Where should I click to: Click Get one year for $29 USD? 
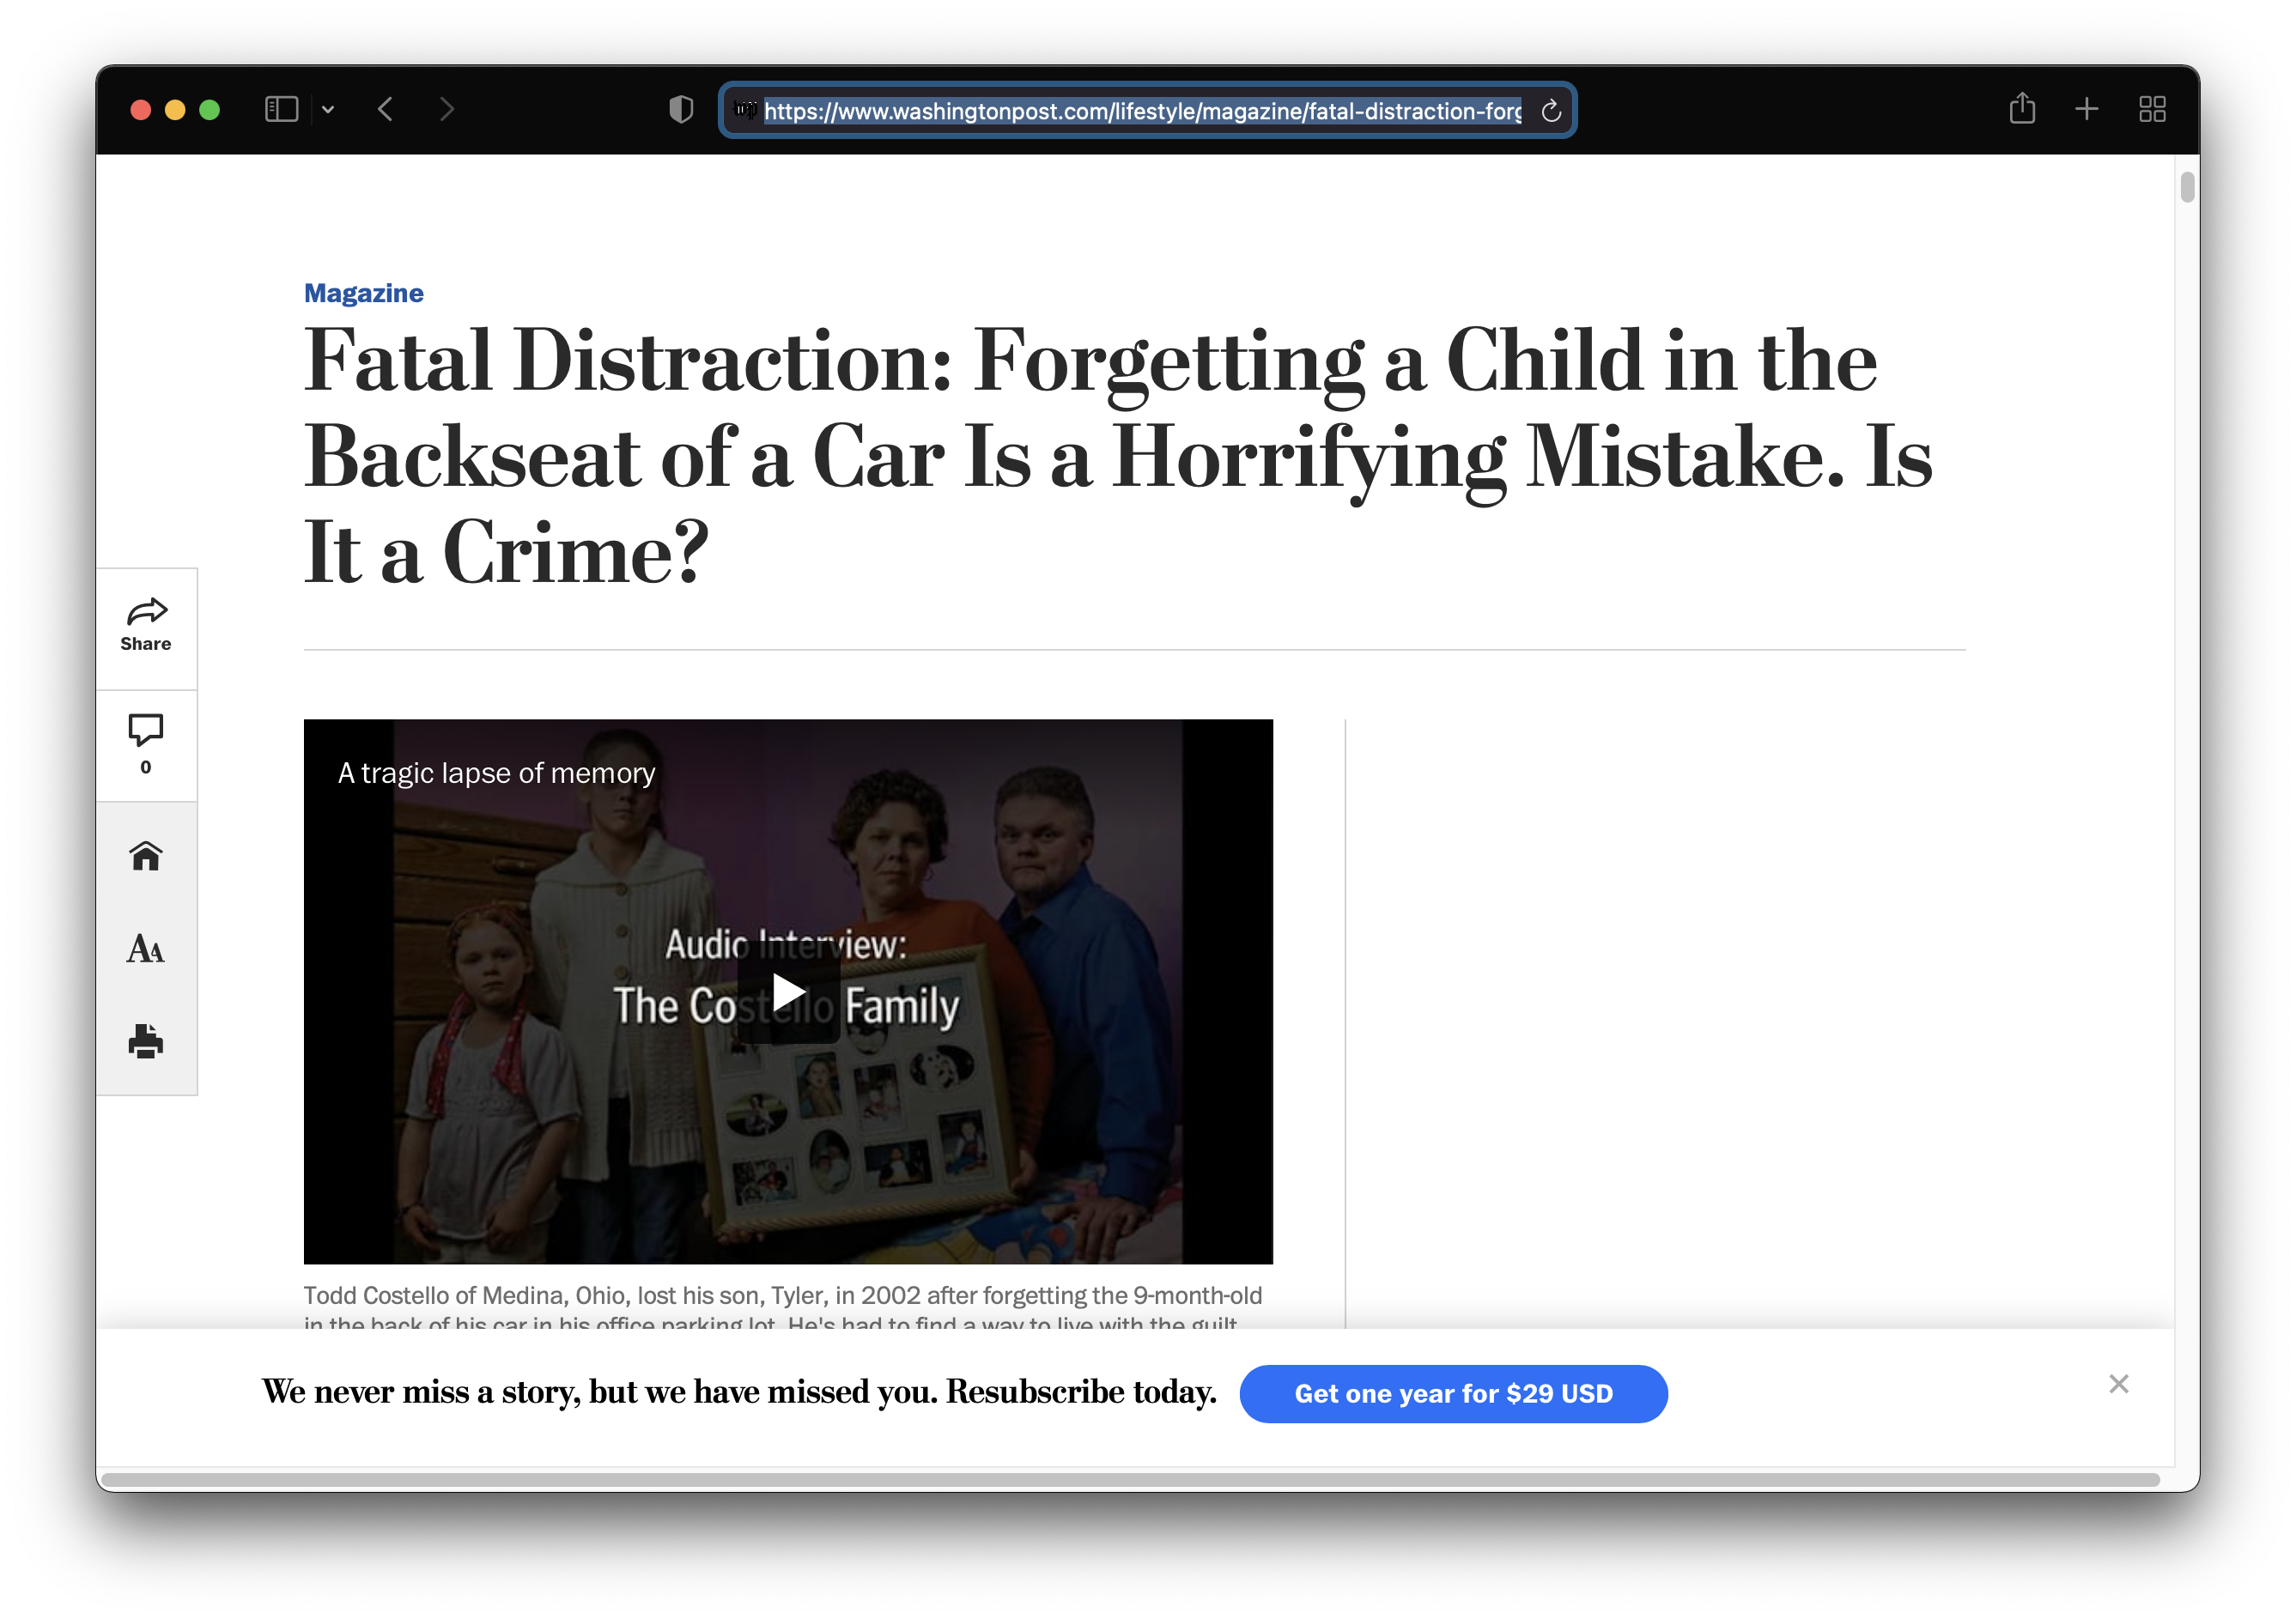1453,1393
